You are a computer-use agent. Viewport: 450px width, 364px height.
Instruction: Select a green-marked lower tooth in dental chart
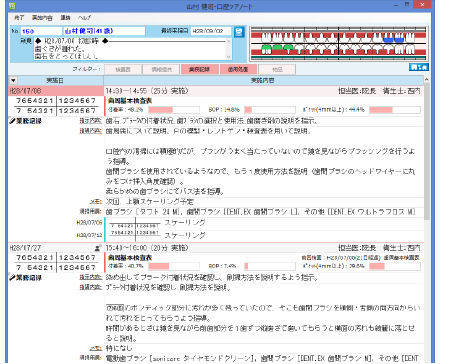pyautogui.click(x=266, y=49)
